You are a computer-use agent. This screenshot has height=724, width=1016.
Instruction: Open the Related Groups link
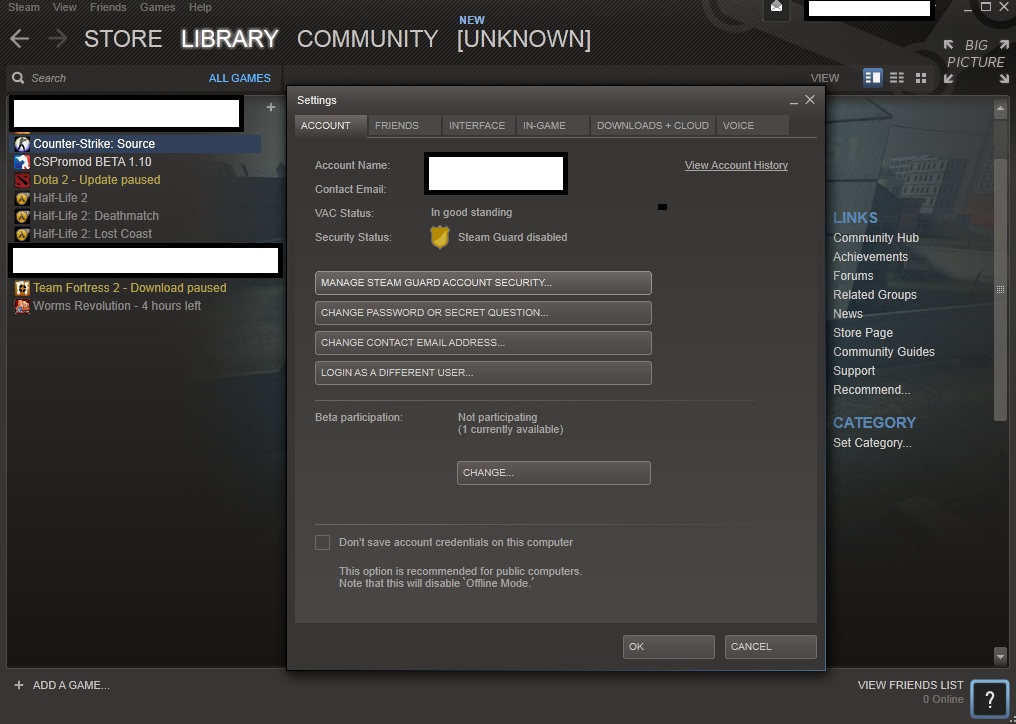click(875, 295)
